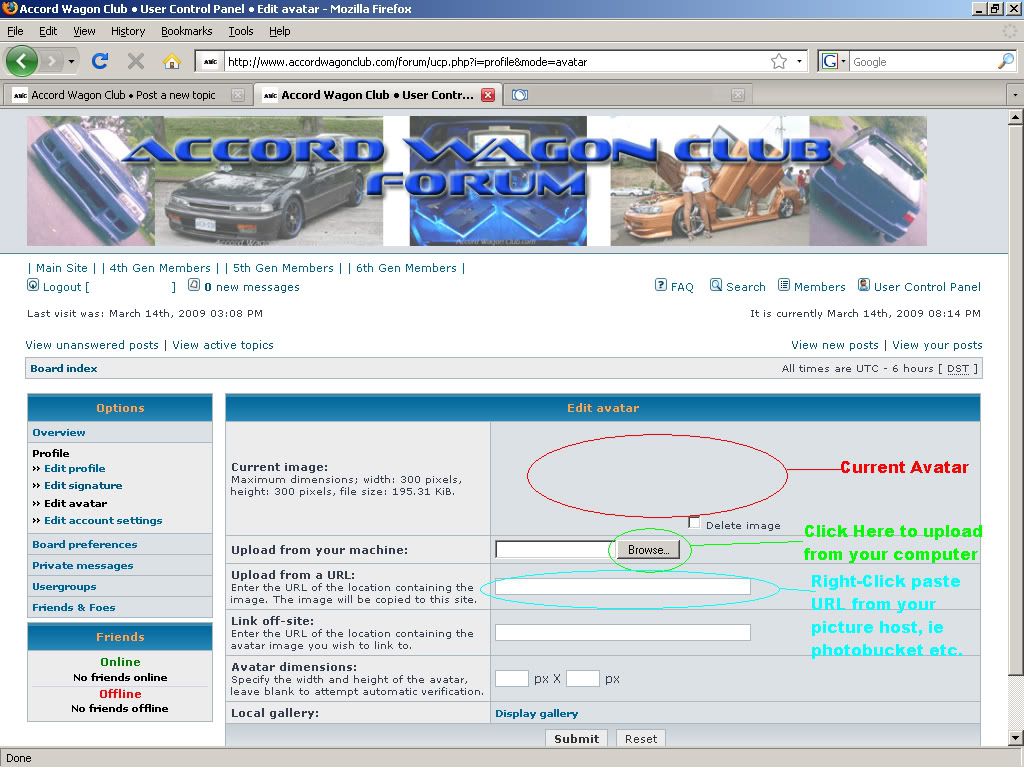The image size is (1024, 768).
Task: Bookmark this page with the star icon
Action: (778, 61)
